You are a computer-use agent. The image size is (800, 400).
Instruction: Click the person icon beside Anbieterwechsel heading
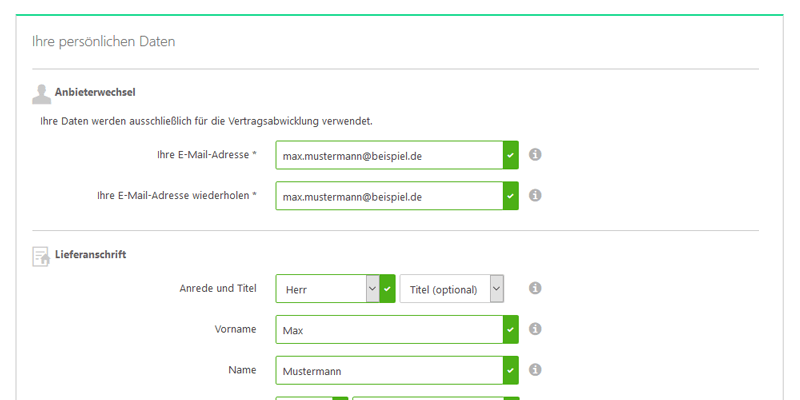41,94
